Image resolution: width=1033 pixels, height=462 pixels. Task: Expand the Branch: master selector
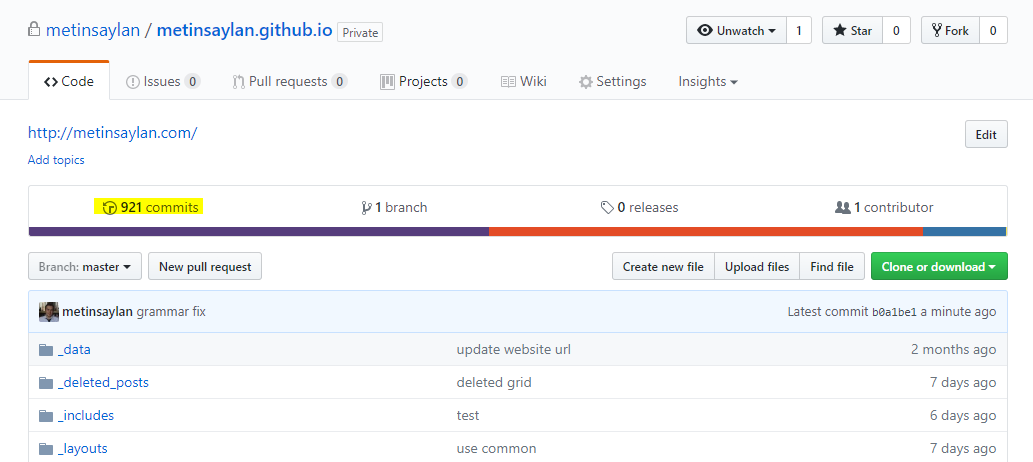[85, 267]
